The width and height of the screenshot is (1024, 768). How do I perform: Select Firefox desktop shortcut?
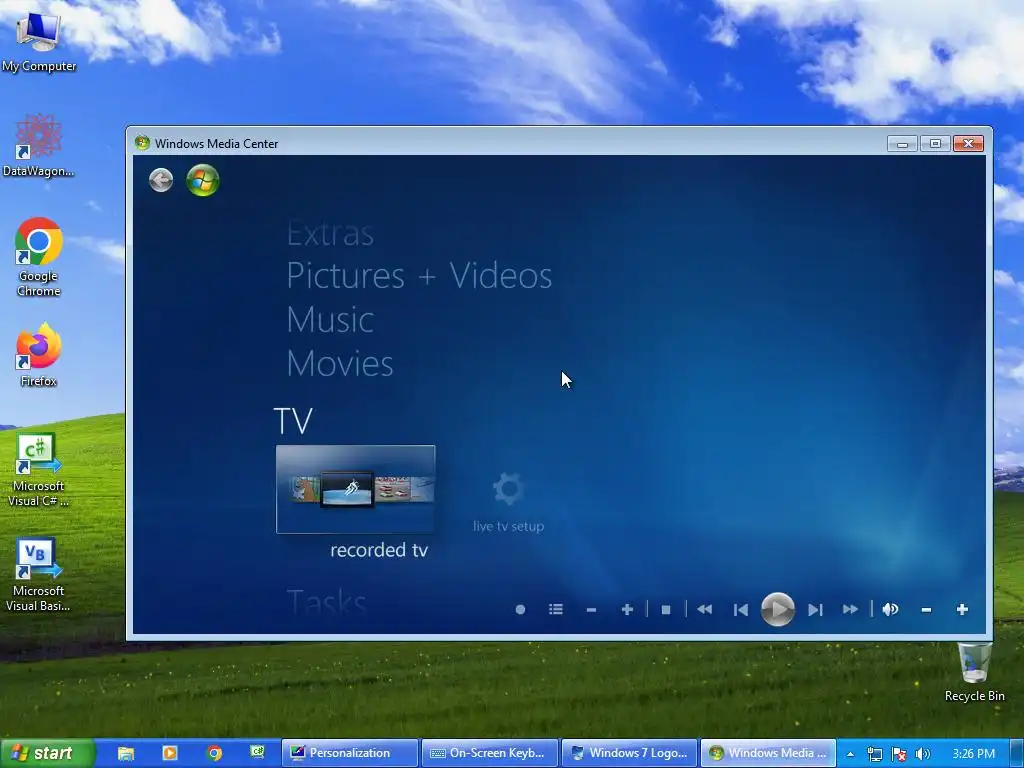(39, 355)
